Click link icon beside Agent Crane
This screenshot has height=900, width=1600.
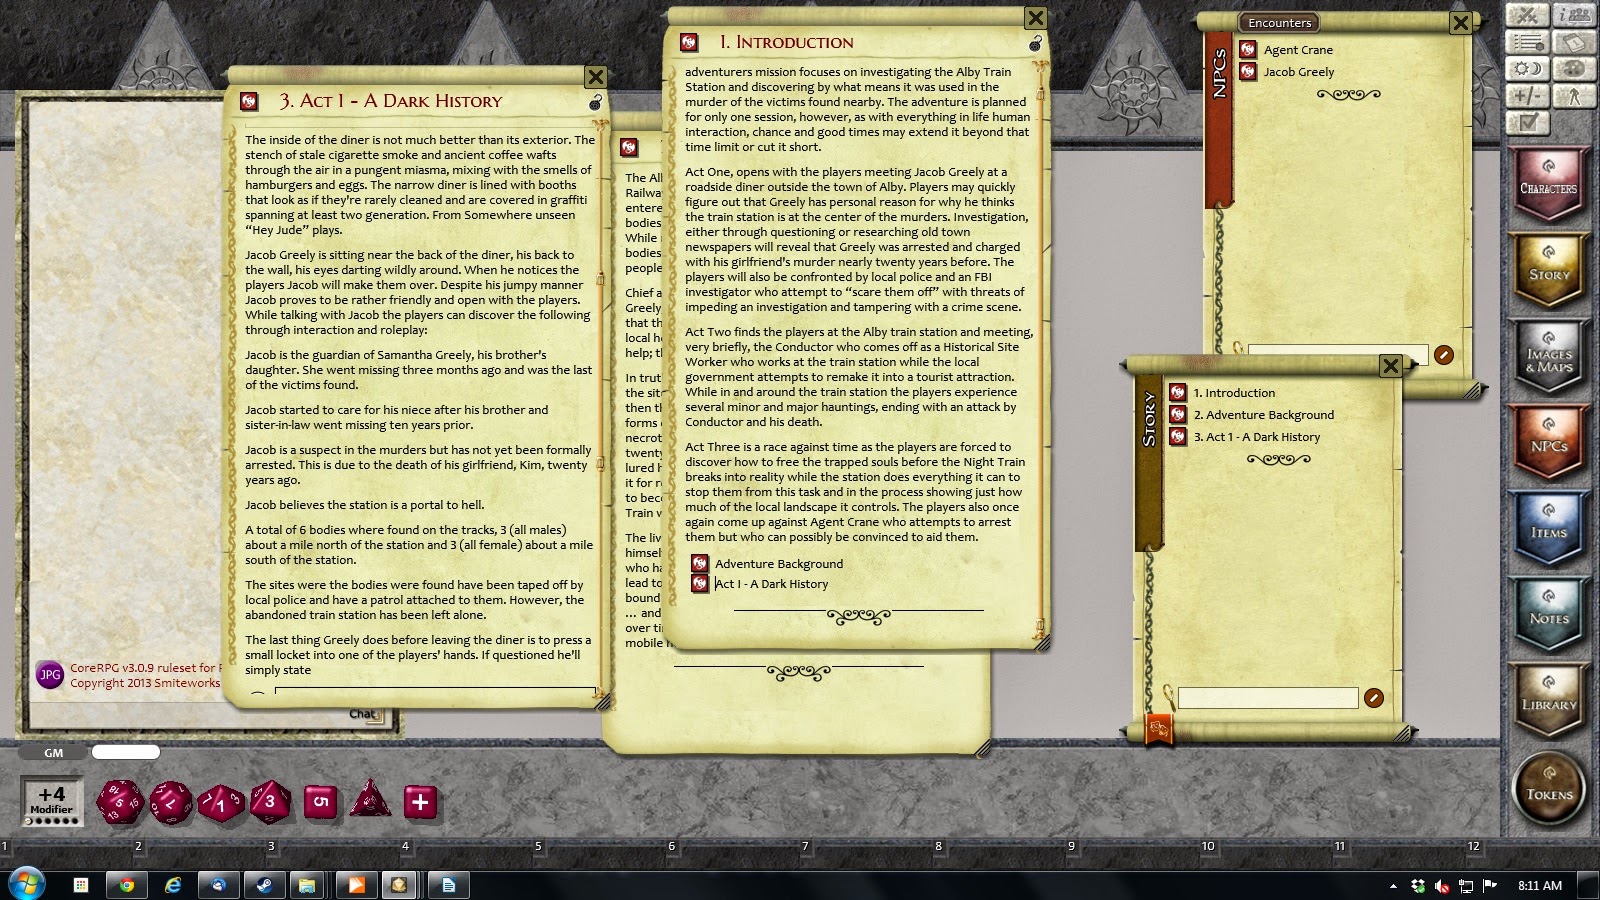click(x=1248, y=49)
